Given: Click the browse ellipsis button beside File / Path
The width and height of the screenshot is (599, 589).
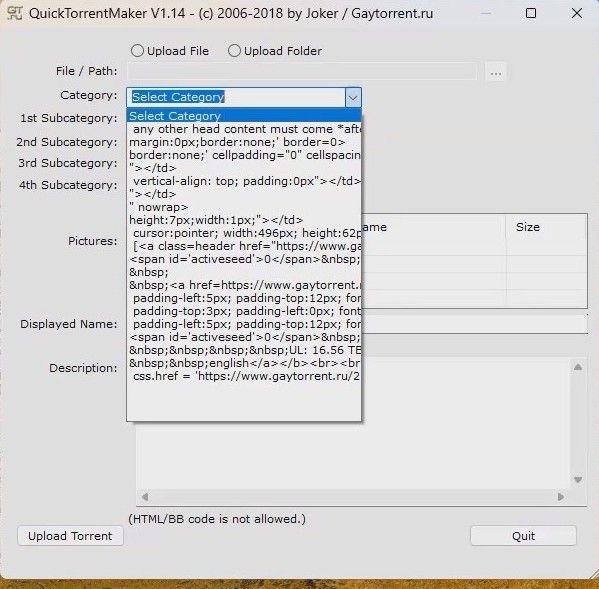Looking at the screenshot, I should (496, 72).
